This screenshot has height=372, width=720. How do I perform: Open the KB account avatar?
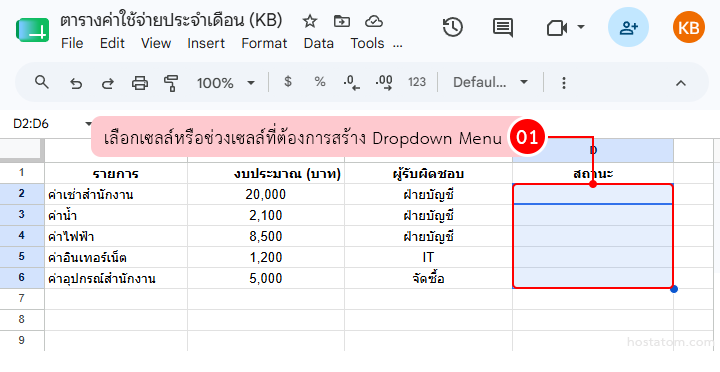(689, 27)
